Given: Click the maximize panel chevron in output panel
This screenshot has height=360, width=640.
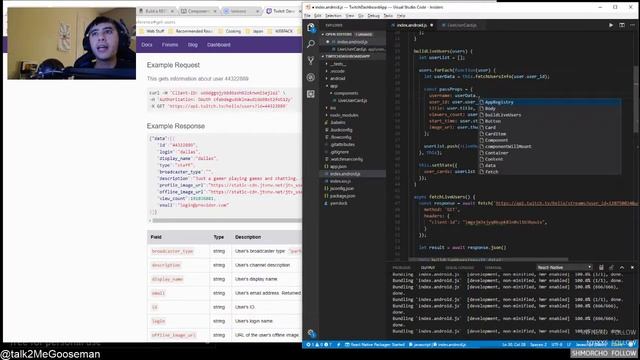Looking at the screenshot, I should point(622,267).
